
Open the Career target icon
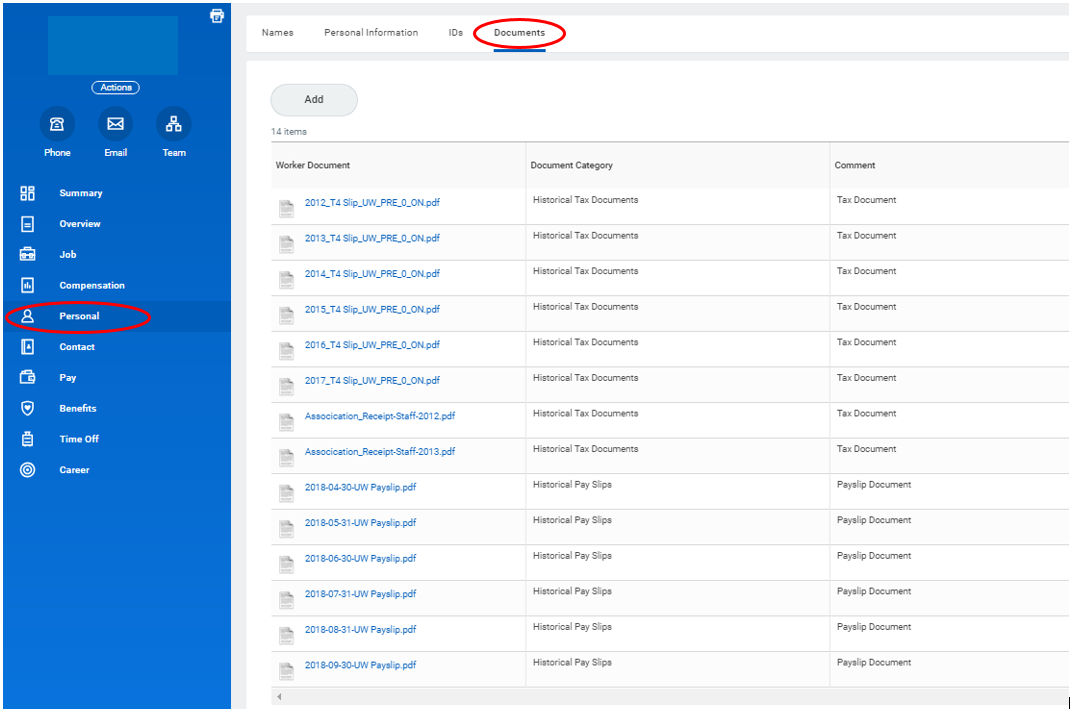pyautogui.click(x=28, y=470)
